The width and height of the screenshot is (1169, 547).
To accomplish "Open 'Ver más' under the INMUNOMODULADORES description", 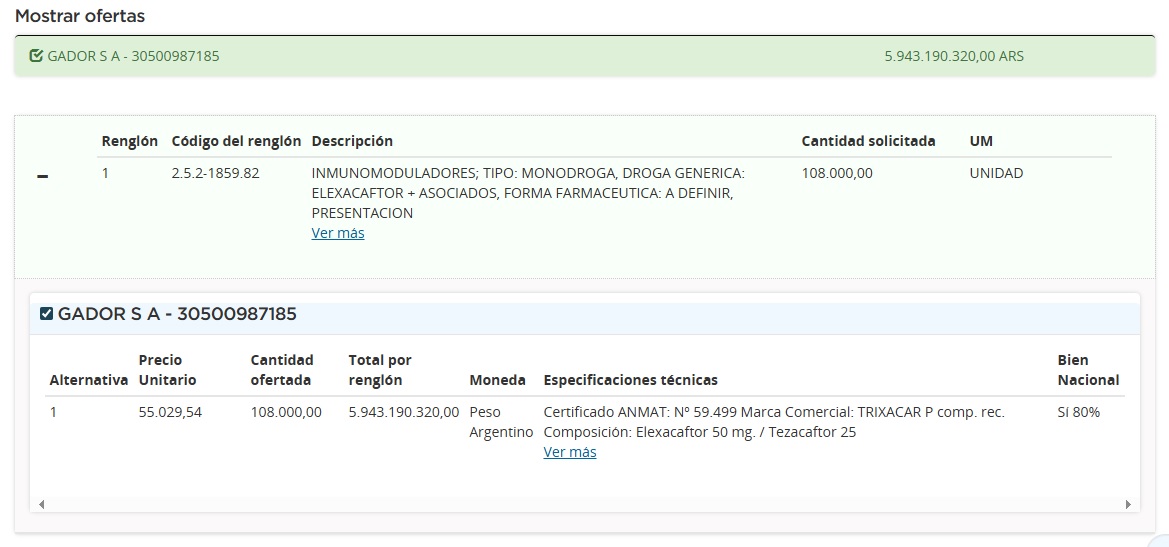I will click(x=338, y=233).
